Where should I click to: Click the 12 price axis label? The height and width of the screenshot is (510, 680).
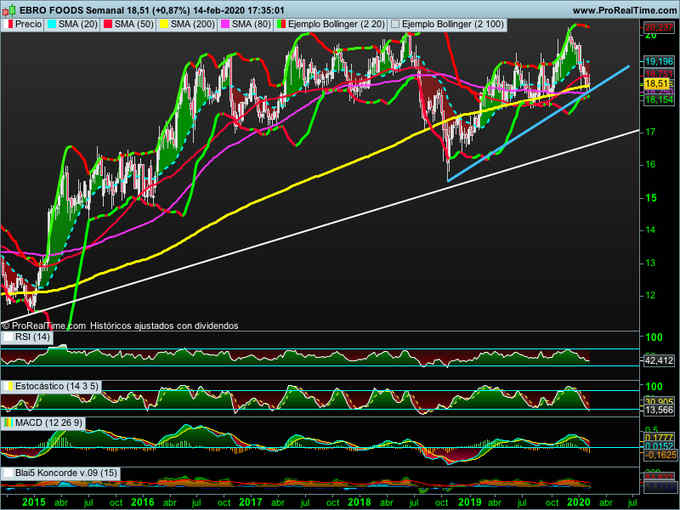point(651,296)
